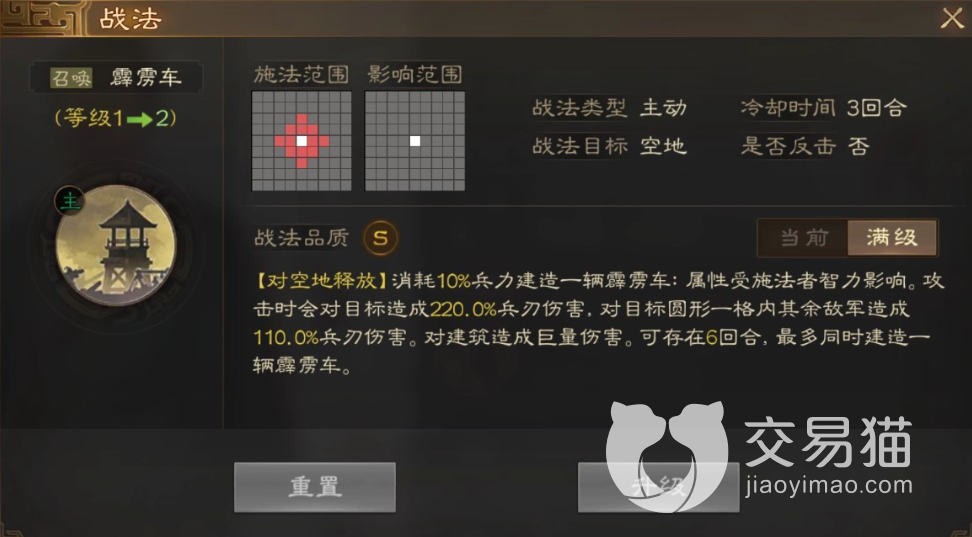This screenshot has height=537, width=972.
Task: Click the green level-up arrow in 等级1→2
Action: point(140,118)
